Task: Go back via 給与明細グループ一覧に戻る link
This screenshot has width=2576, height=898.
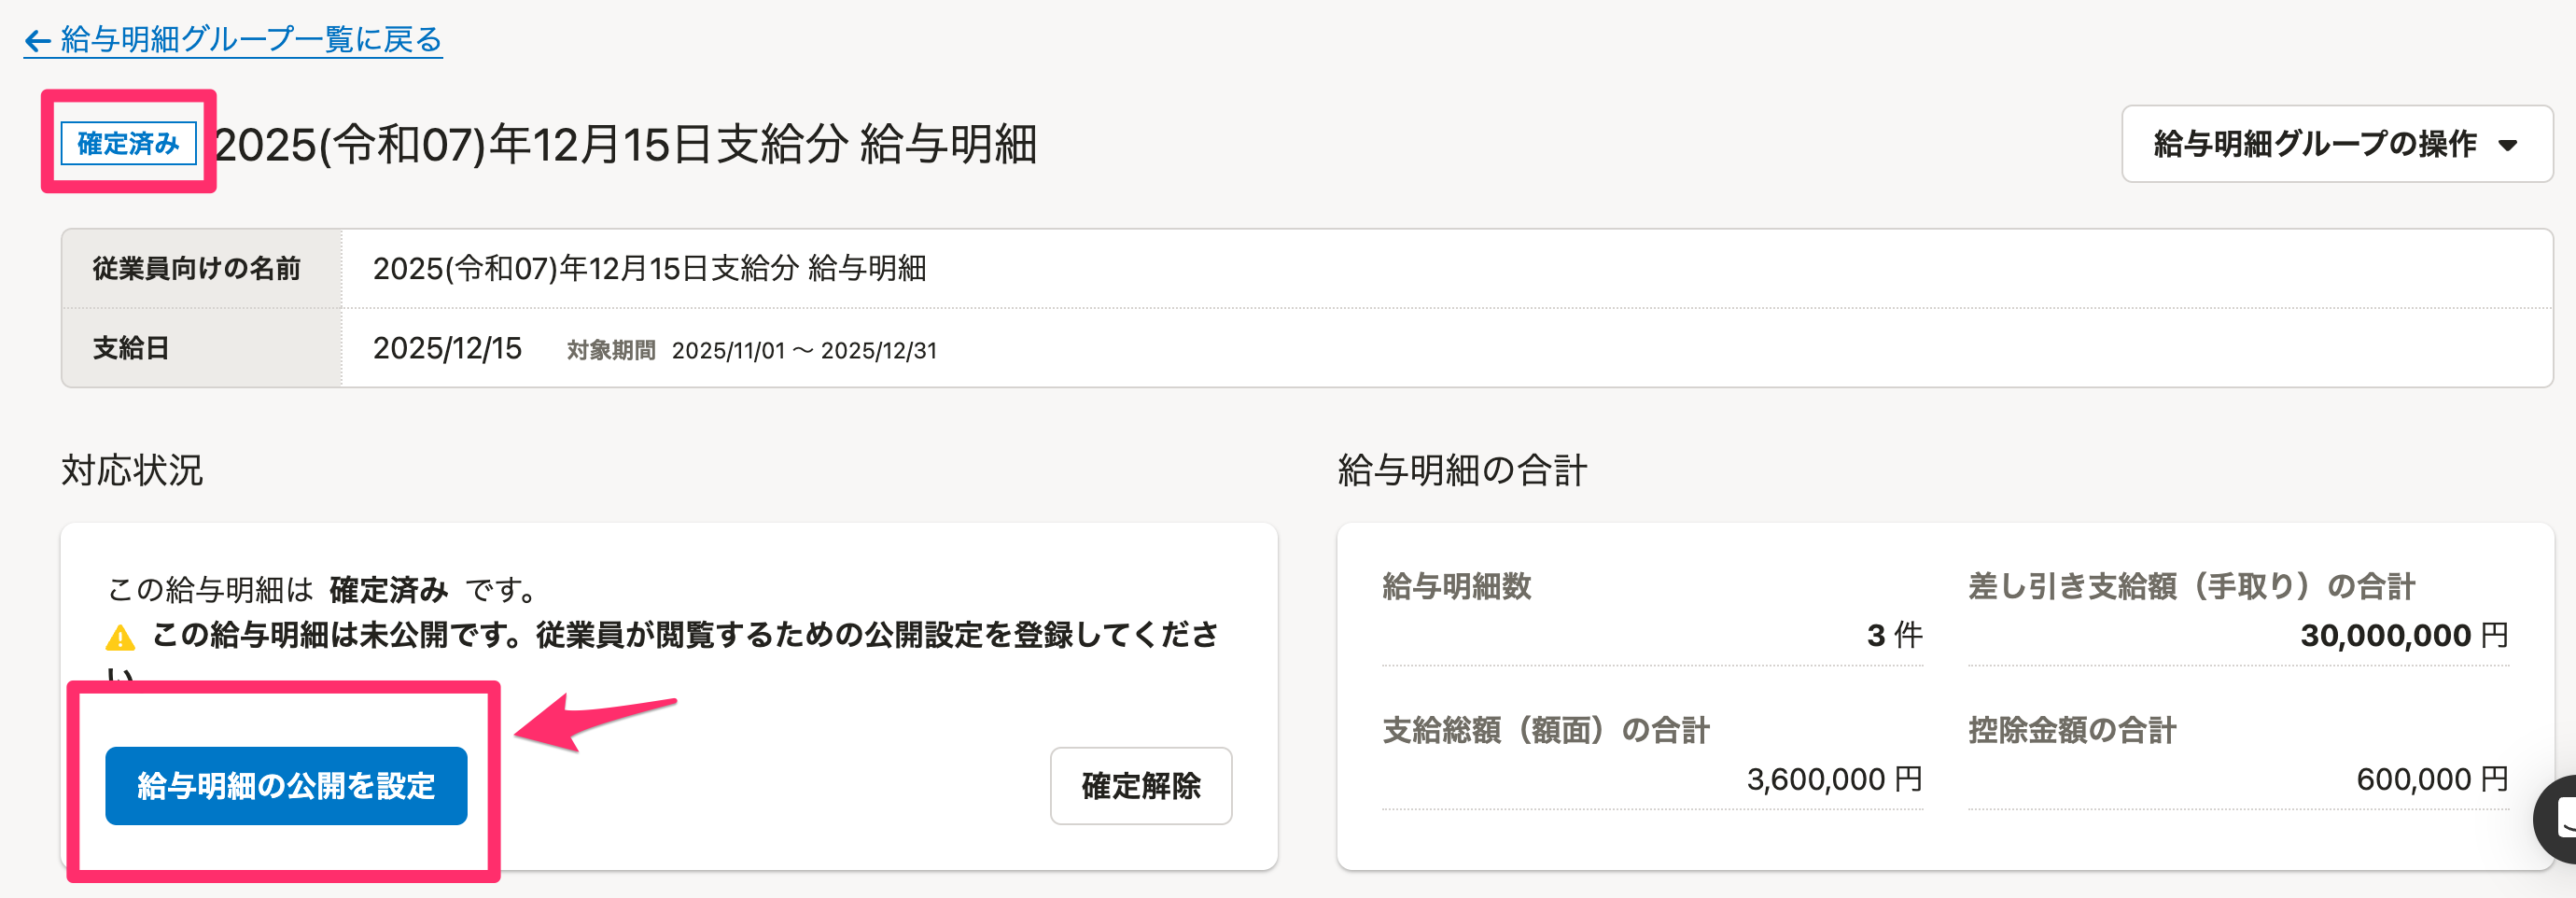Action: (250, 40)
